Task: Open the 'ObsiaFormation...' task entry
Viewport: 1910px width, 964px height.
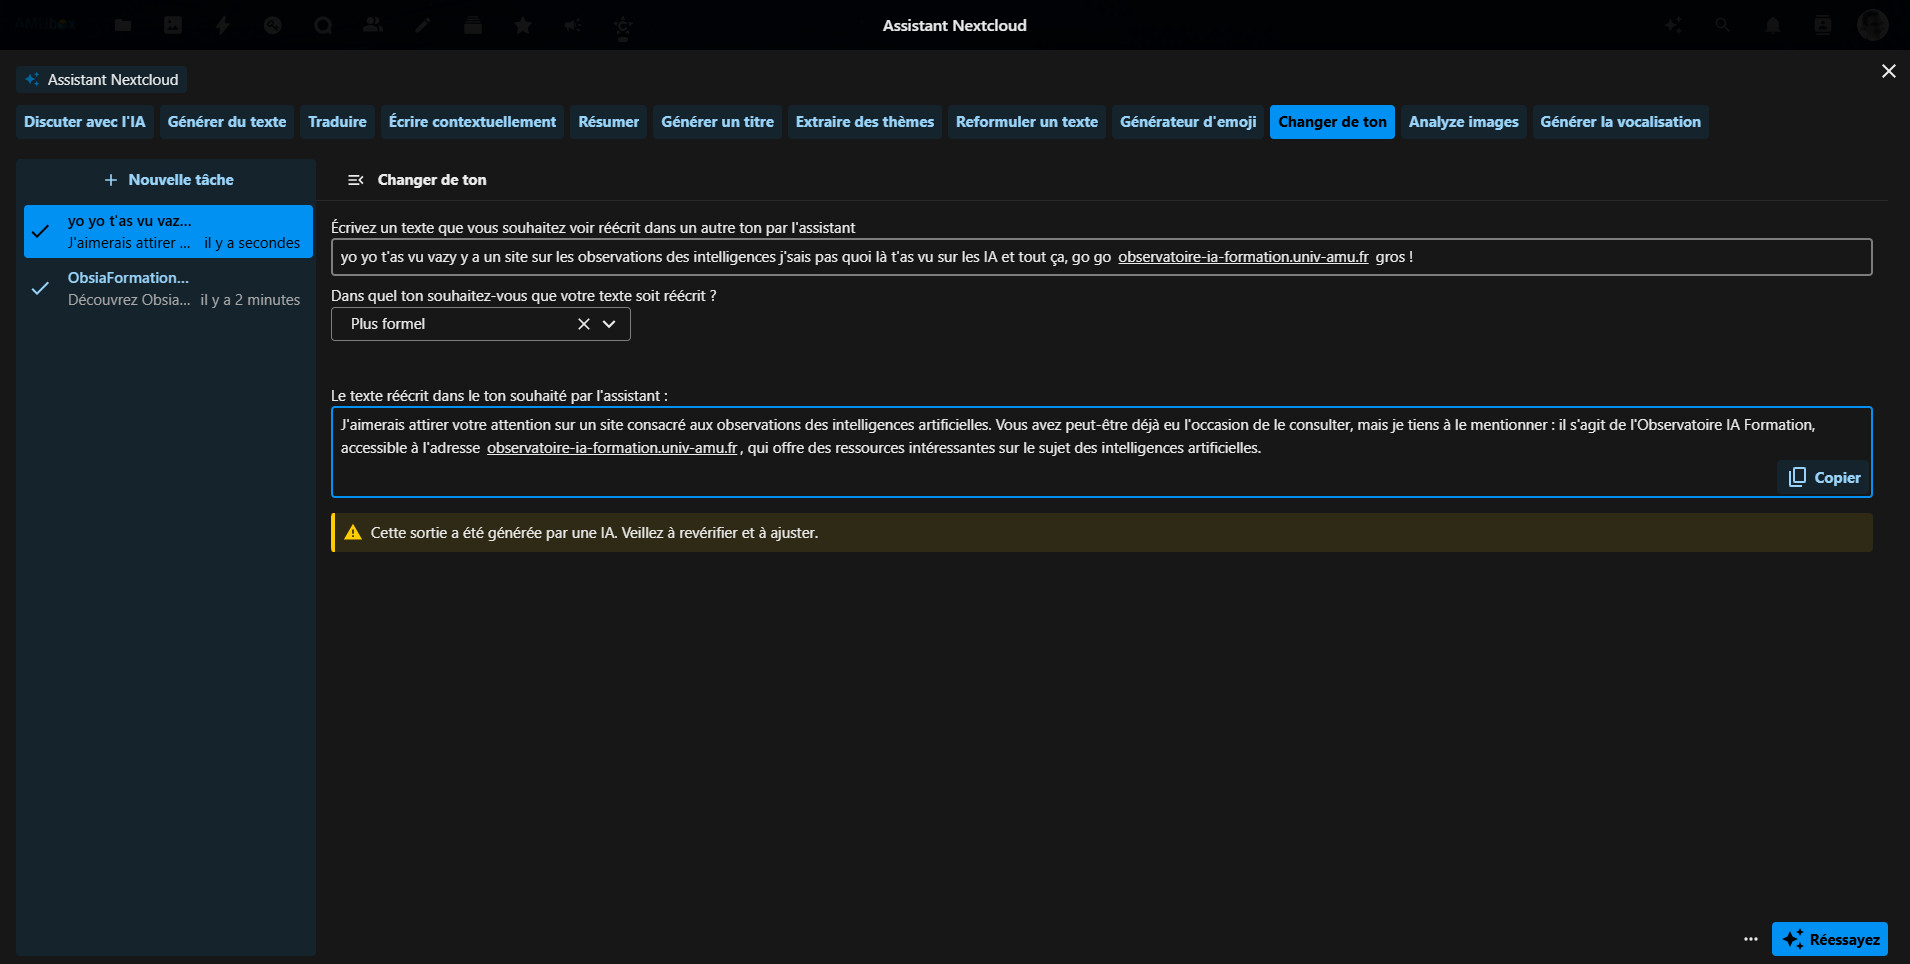Action: (x=168, y=289)
